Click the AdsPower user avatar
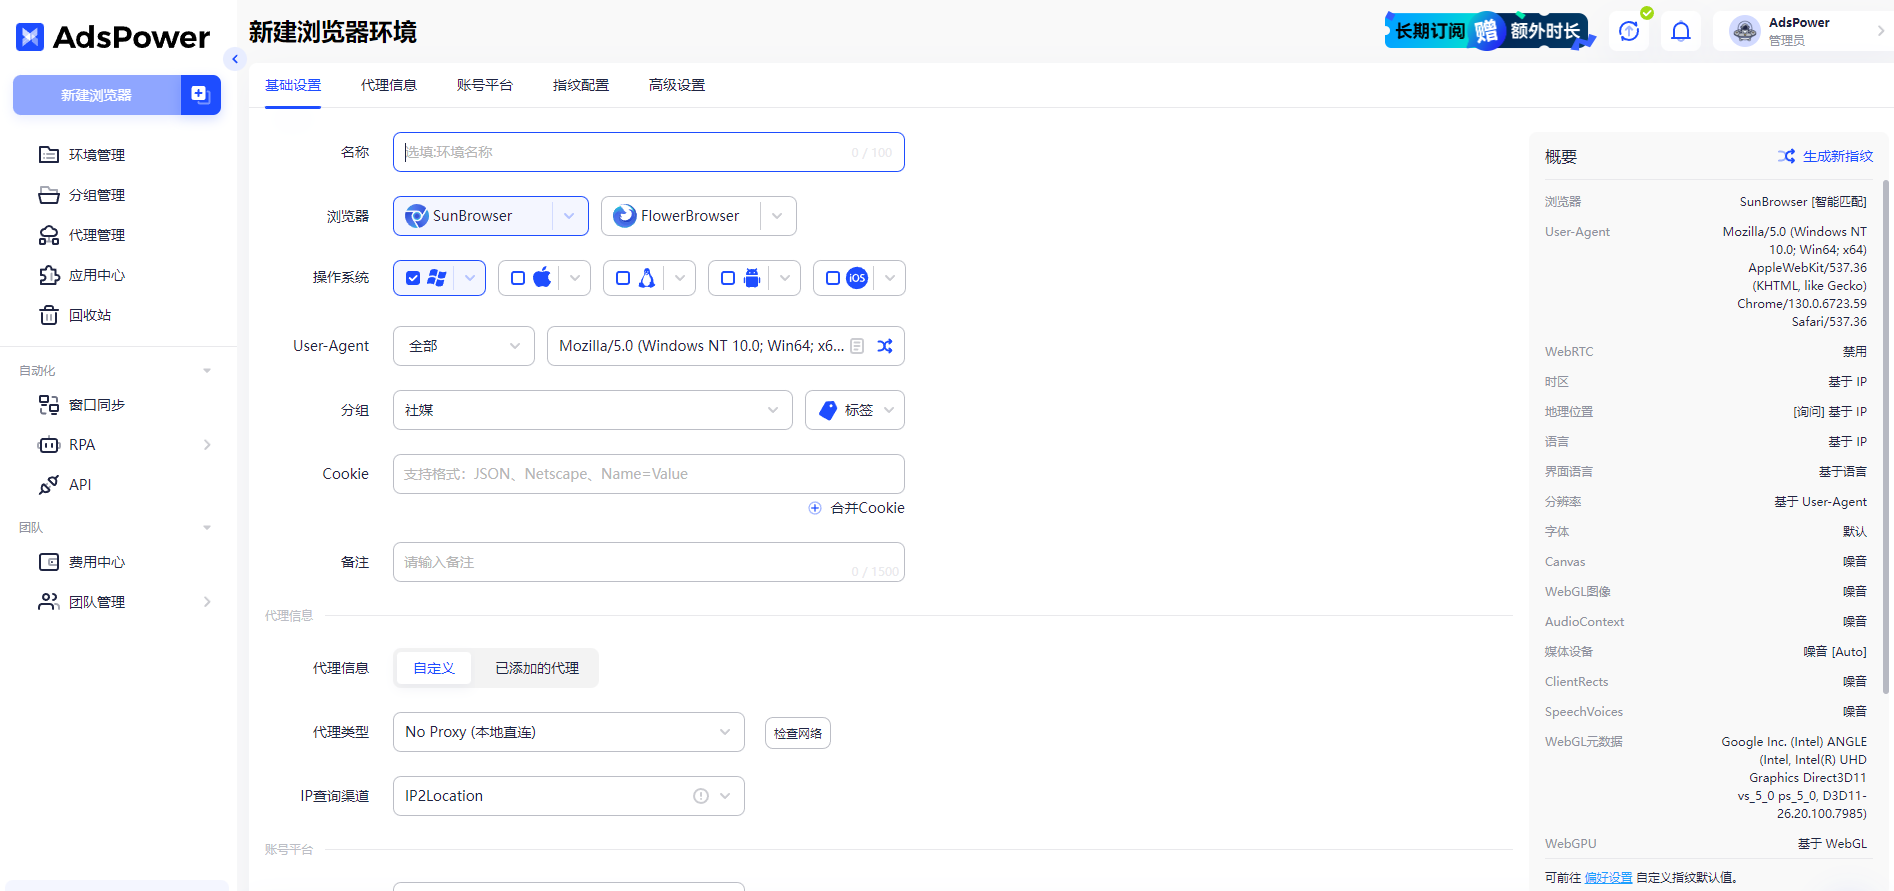 (1745, 31)
